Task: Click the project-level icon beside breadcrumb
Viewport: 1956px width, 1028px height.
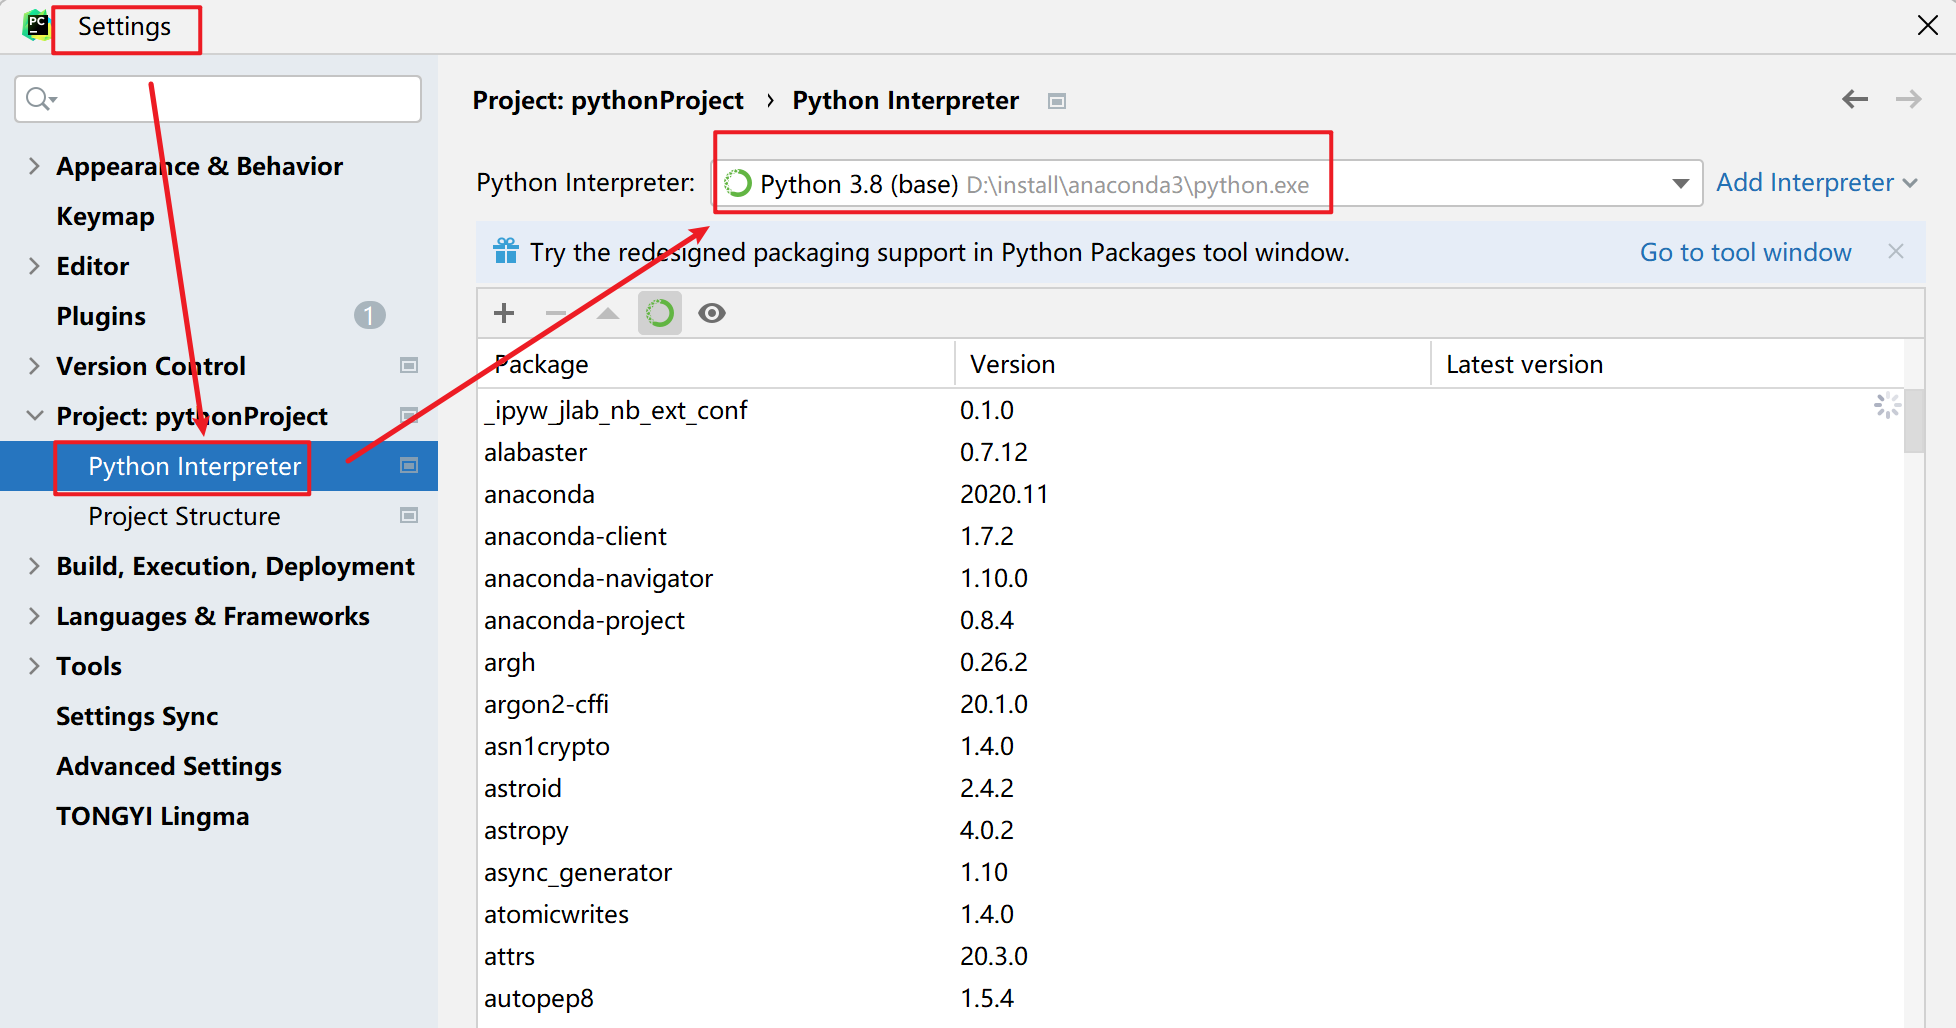Action: pyautogui.click(x=1057, y=101)
